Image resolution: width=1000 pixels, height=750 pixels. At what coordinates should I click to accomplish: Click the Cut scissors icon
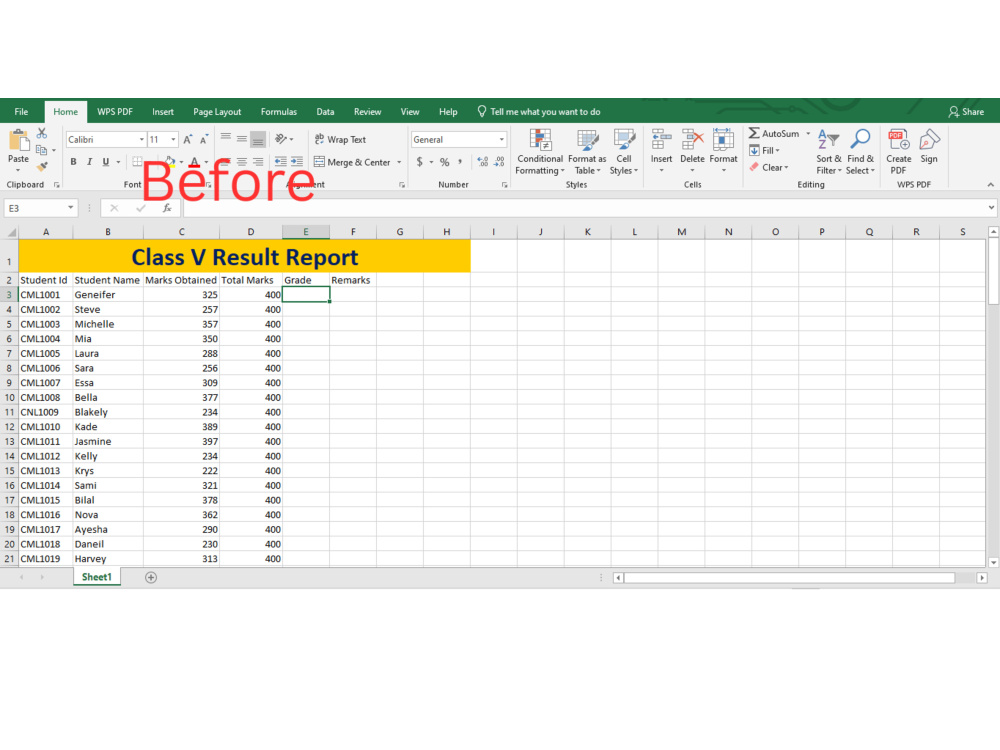point(42,133)
